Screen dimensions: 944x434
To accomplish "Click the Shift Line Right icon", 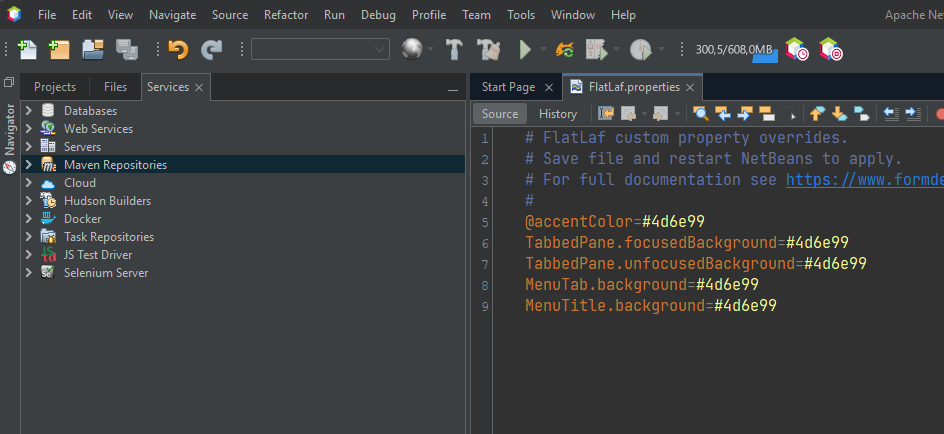I will coord(913,113).
